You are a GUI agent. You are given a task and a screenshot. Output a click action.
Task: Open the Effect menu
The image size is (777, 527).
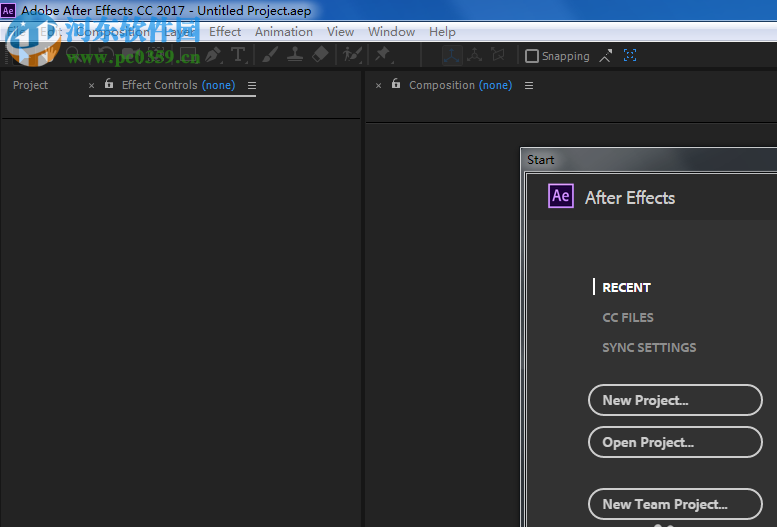pos(225,32)
